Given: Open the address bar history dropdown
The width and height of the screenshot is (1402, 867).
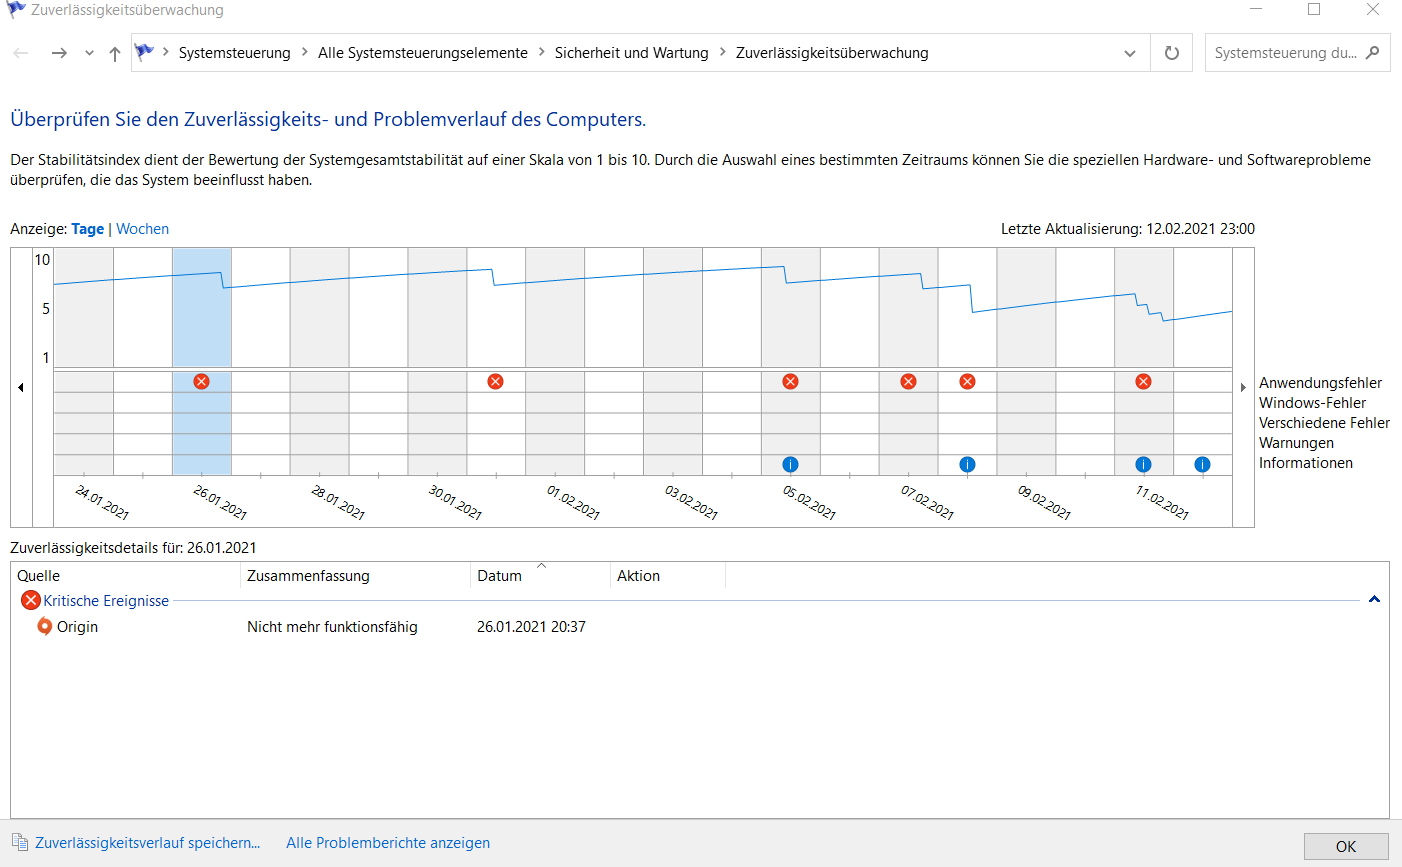Looking at the screenshot, I should click(1130, 53).
